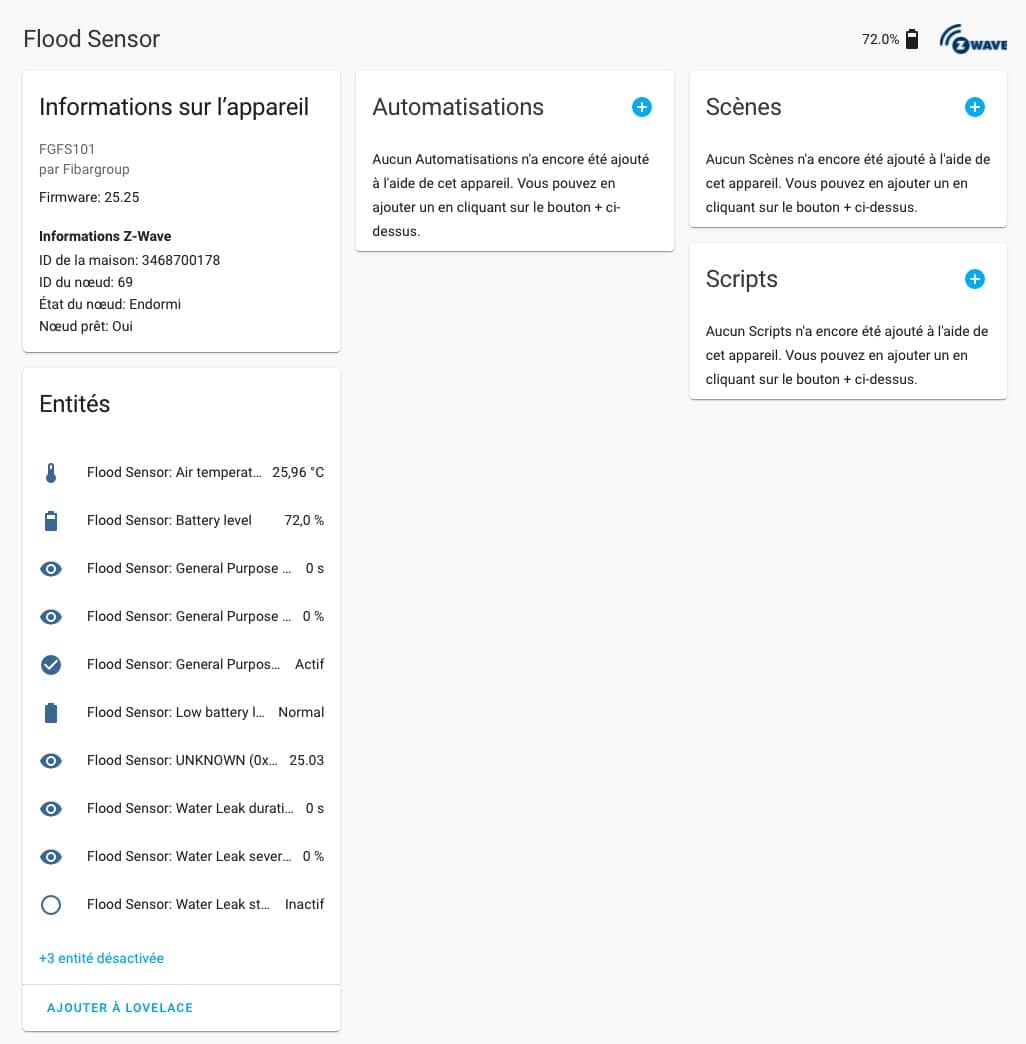Click AJOUTER À LOVELACE button

click(x=120, y=1007)
